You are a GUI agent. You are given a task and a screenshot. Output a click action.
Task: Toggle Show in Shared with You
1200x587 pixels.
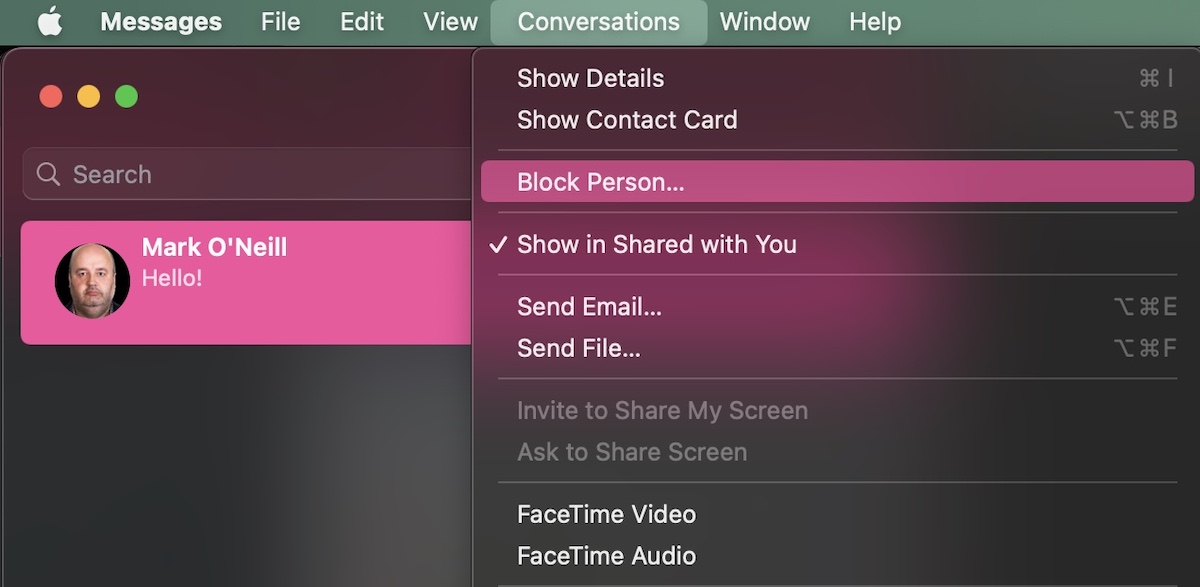[x=656, y=244]
